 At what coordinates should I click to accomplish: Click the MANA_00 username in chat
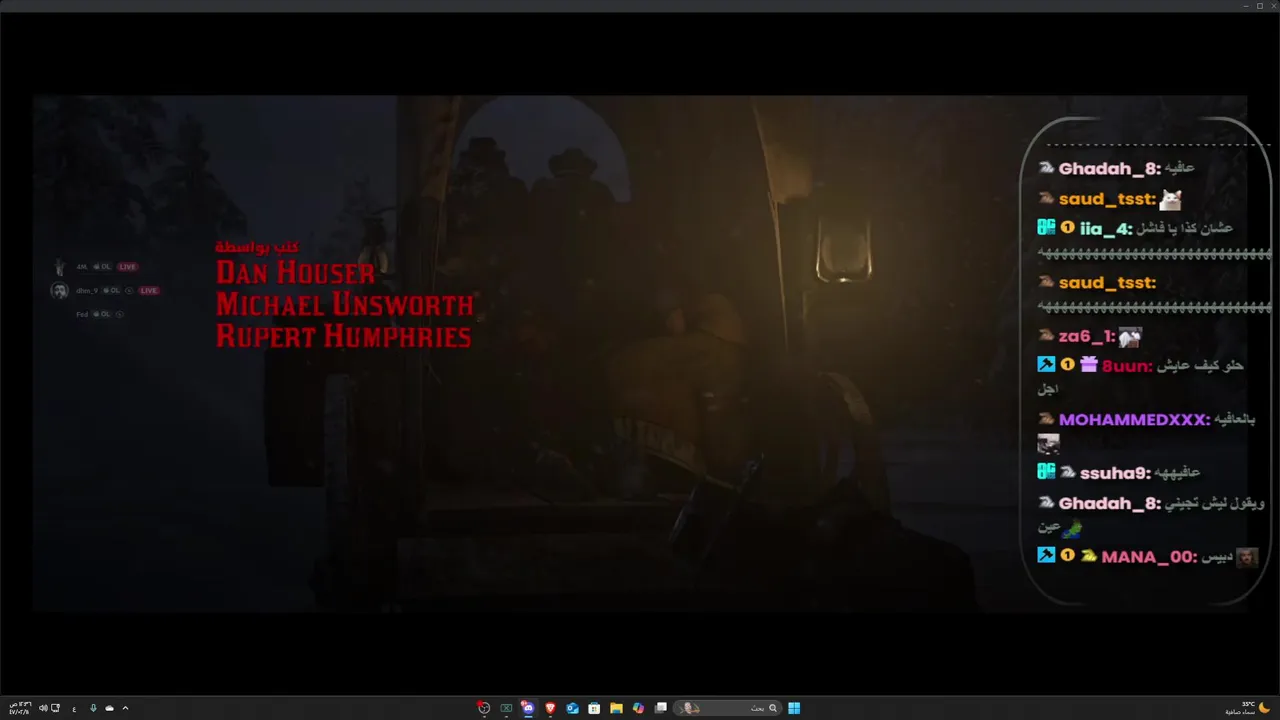(x=1149, y=557)
